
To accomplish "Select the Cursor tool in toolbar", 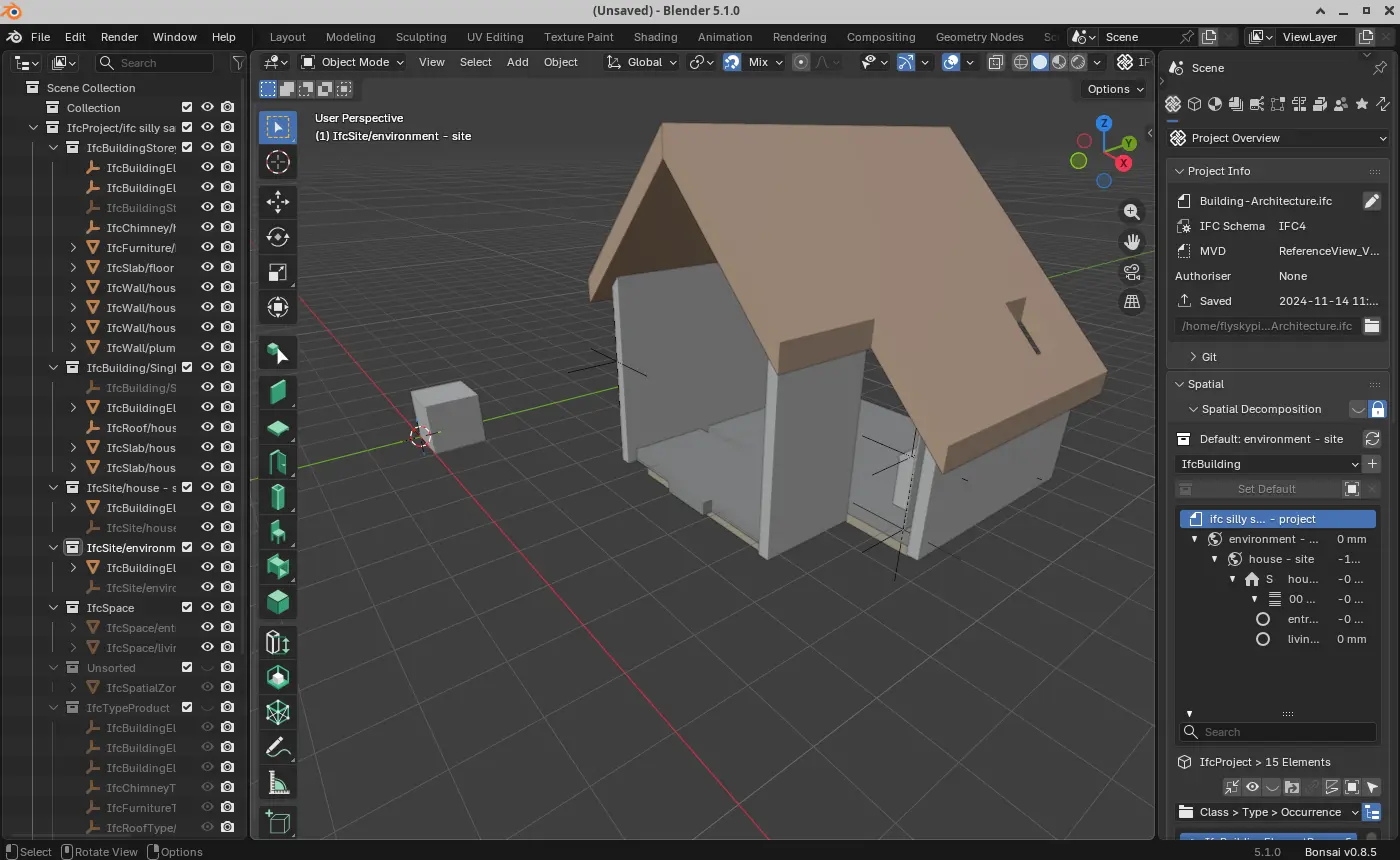I will click(x=278, y=163).
